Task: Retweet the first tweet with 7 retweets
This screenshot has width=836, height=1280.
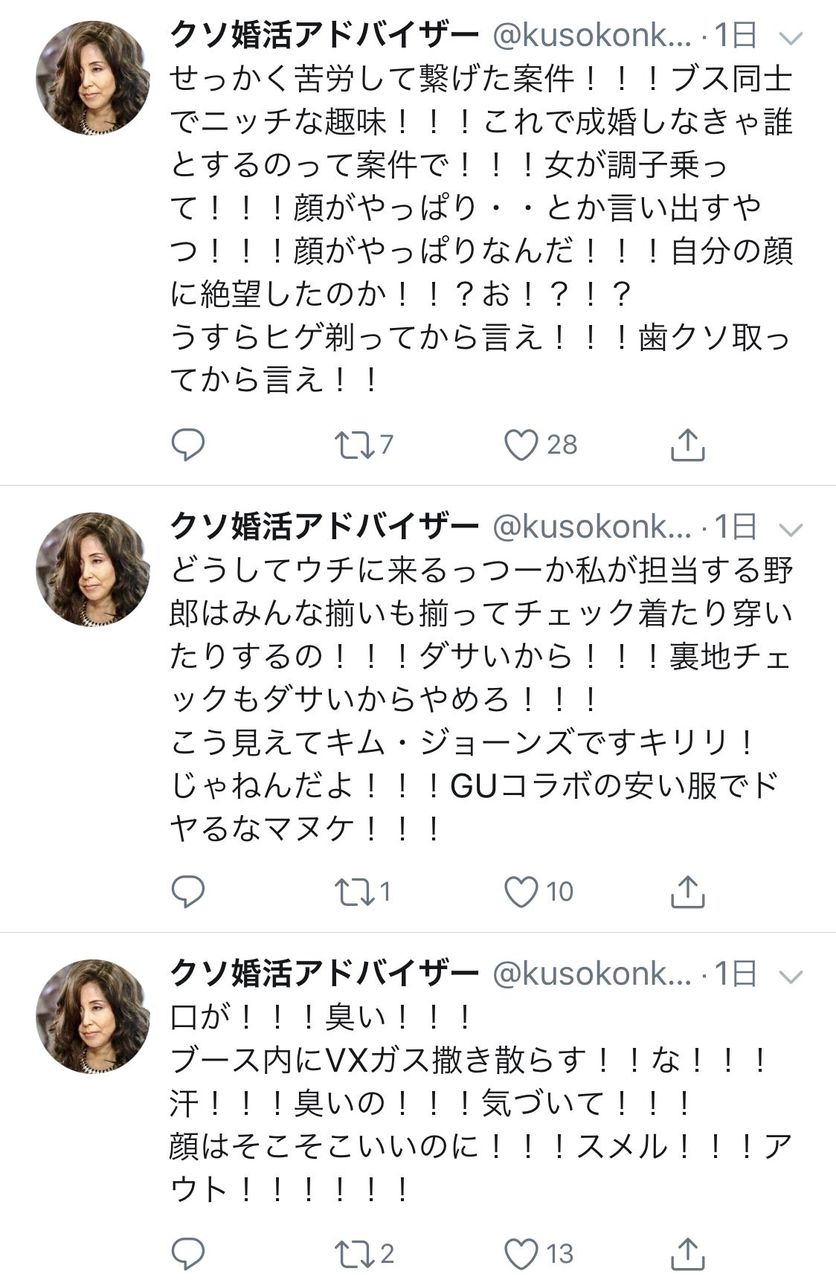Action: tap(353, 445)
